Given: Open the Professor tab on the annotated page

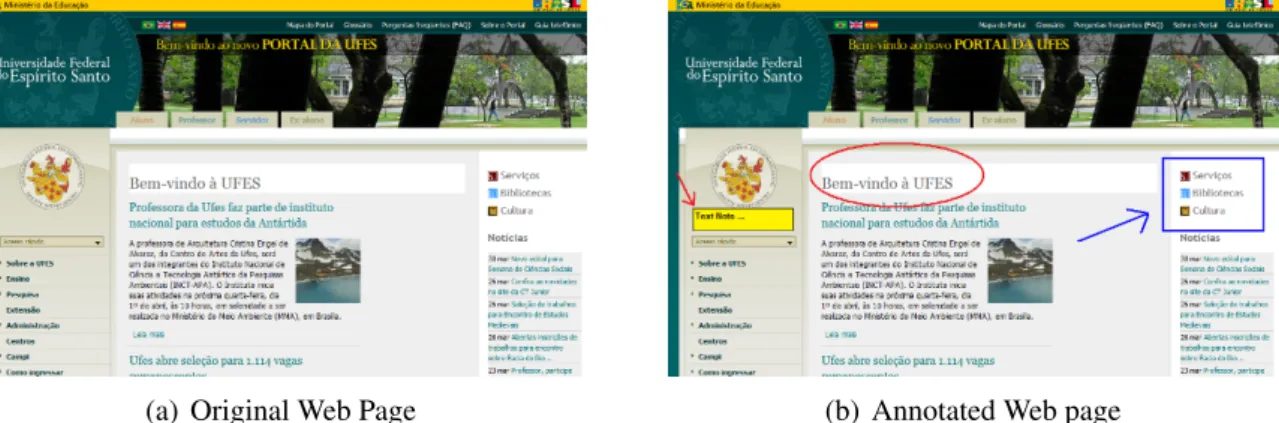Looking at the screenshot, I should (888, 118).
